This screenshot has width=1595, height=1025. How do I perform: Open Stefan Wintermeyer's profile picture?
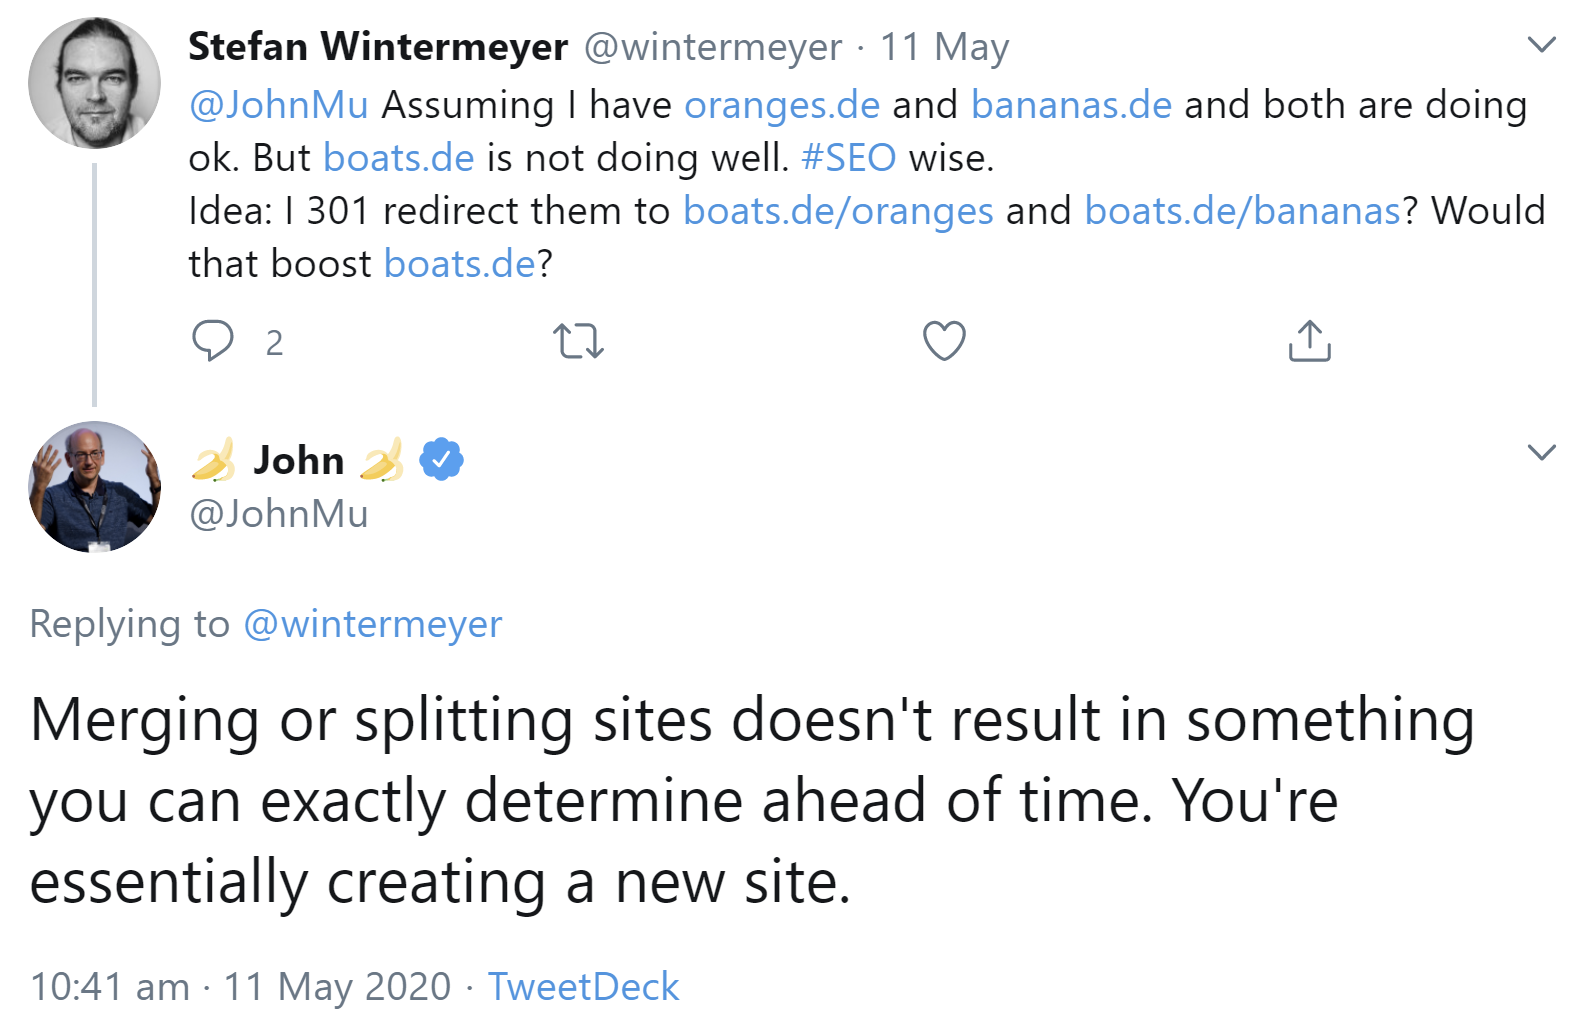click(95, 83)
